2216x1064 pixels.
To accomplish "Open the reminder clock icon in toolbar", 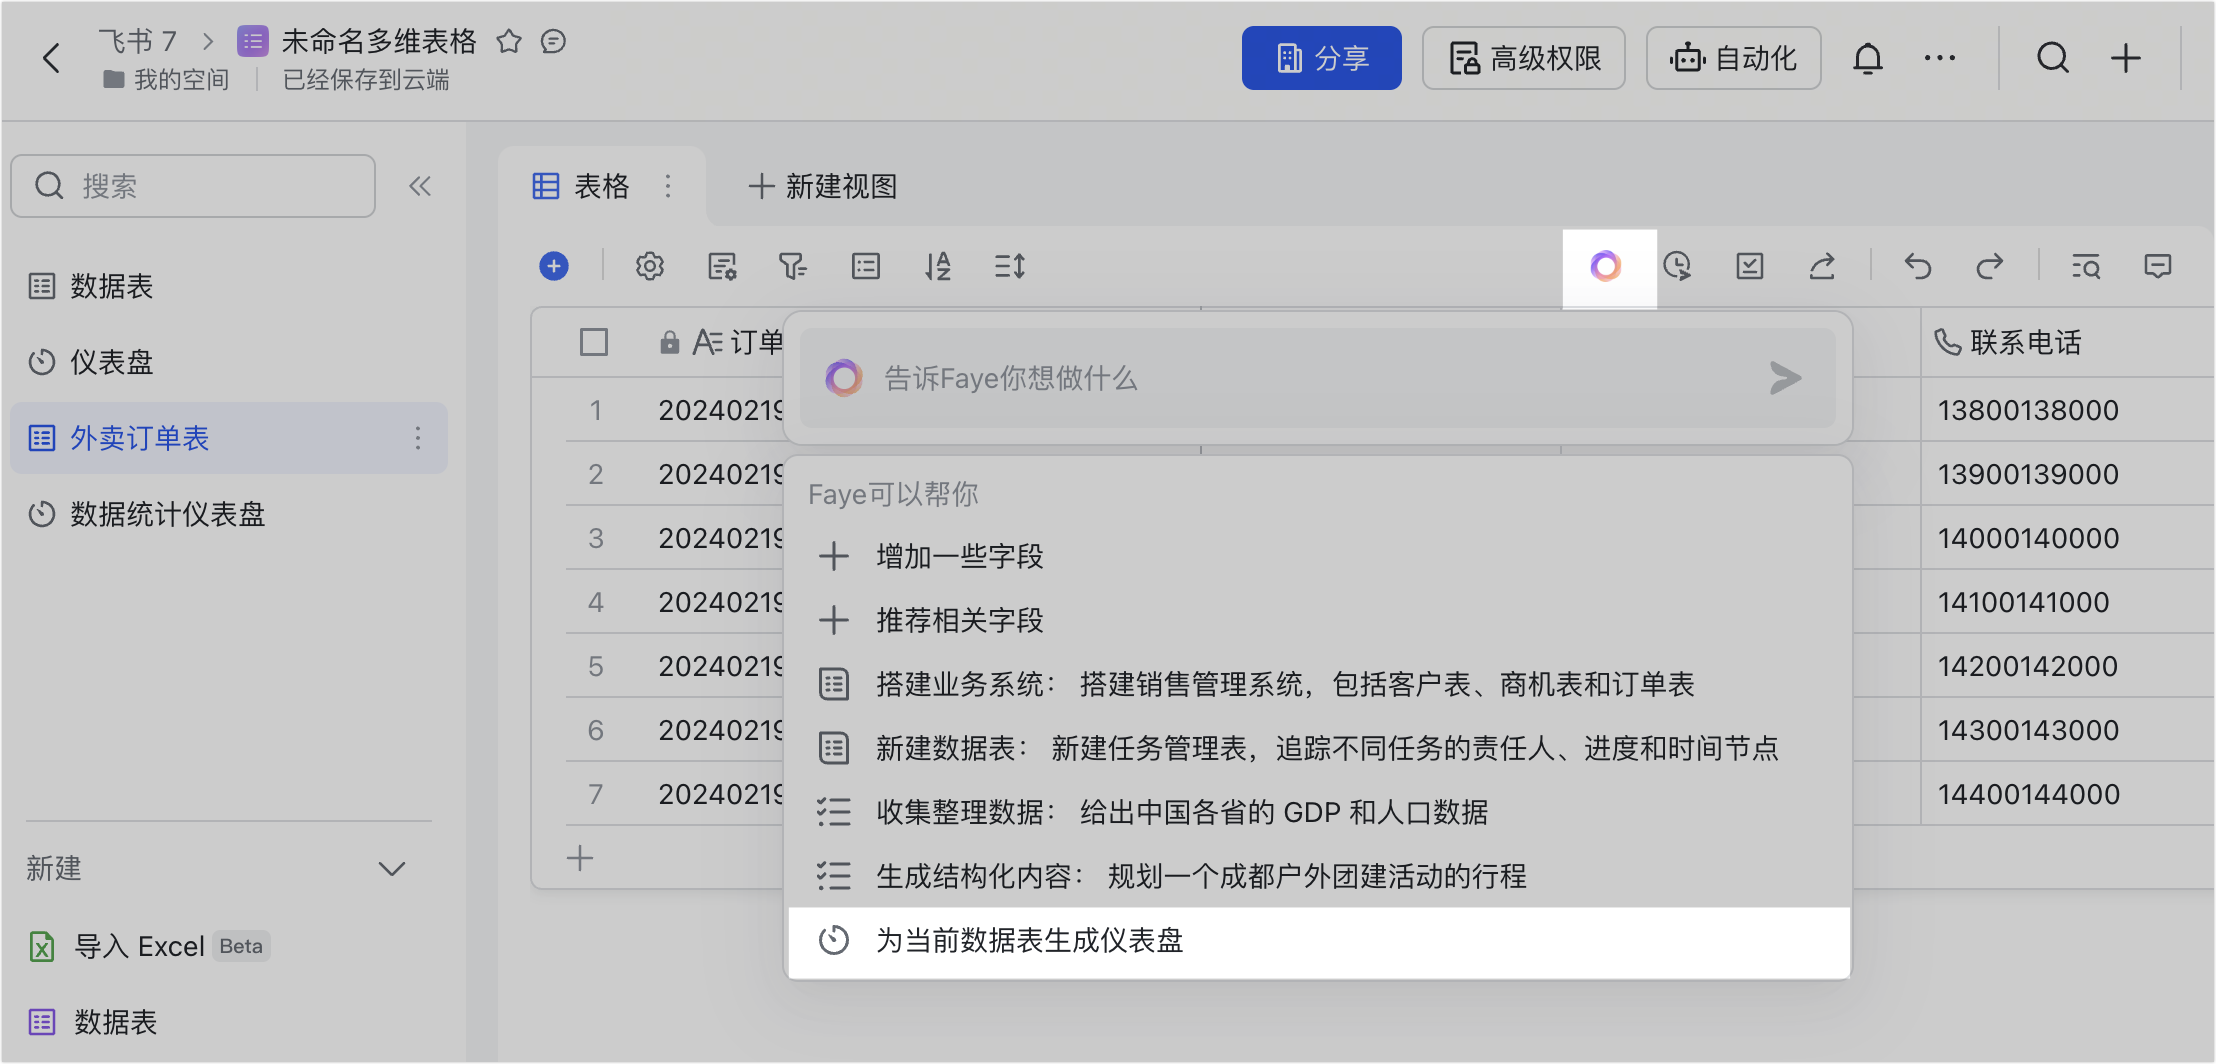I will [1677, 266].
